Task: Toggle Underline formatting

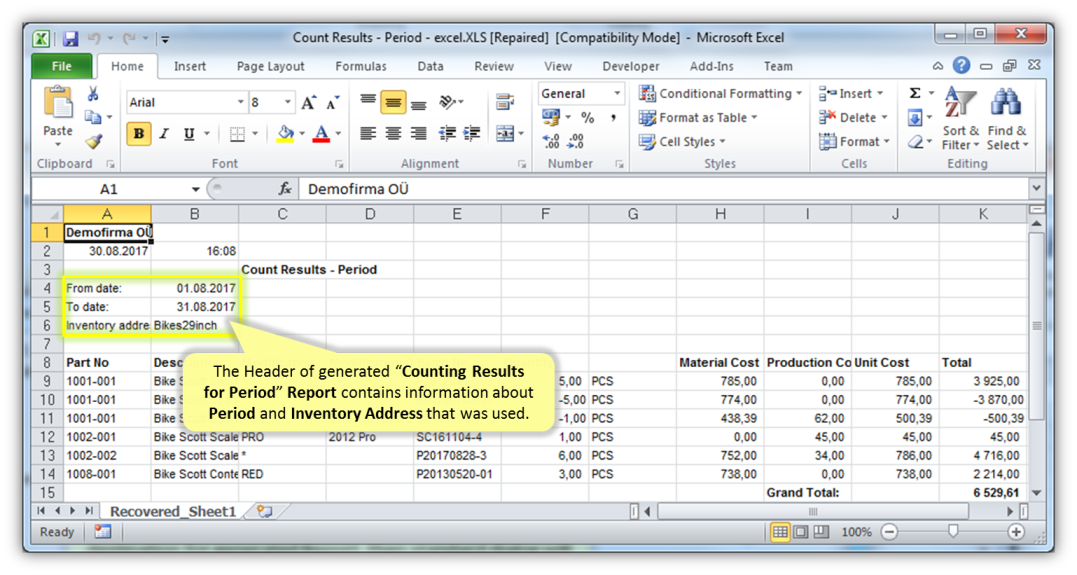Action: tap(189, 134)
